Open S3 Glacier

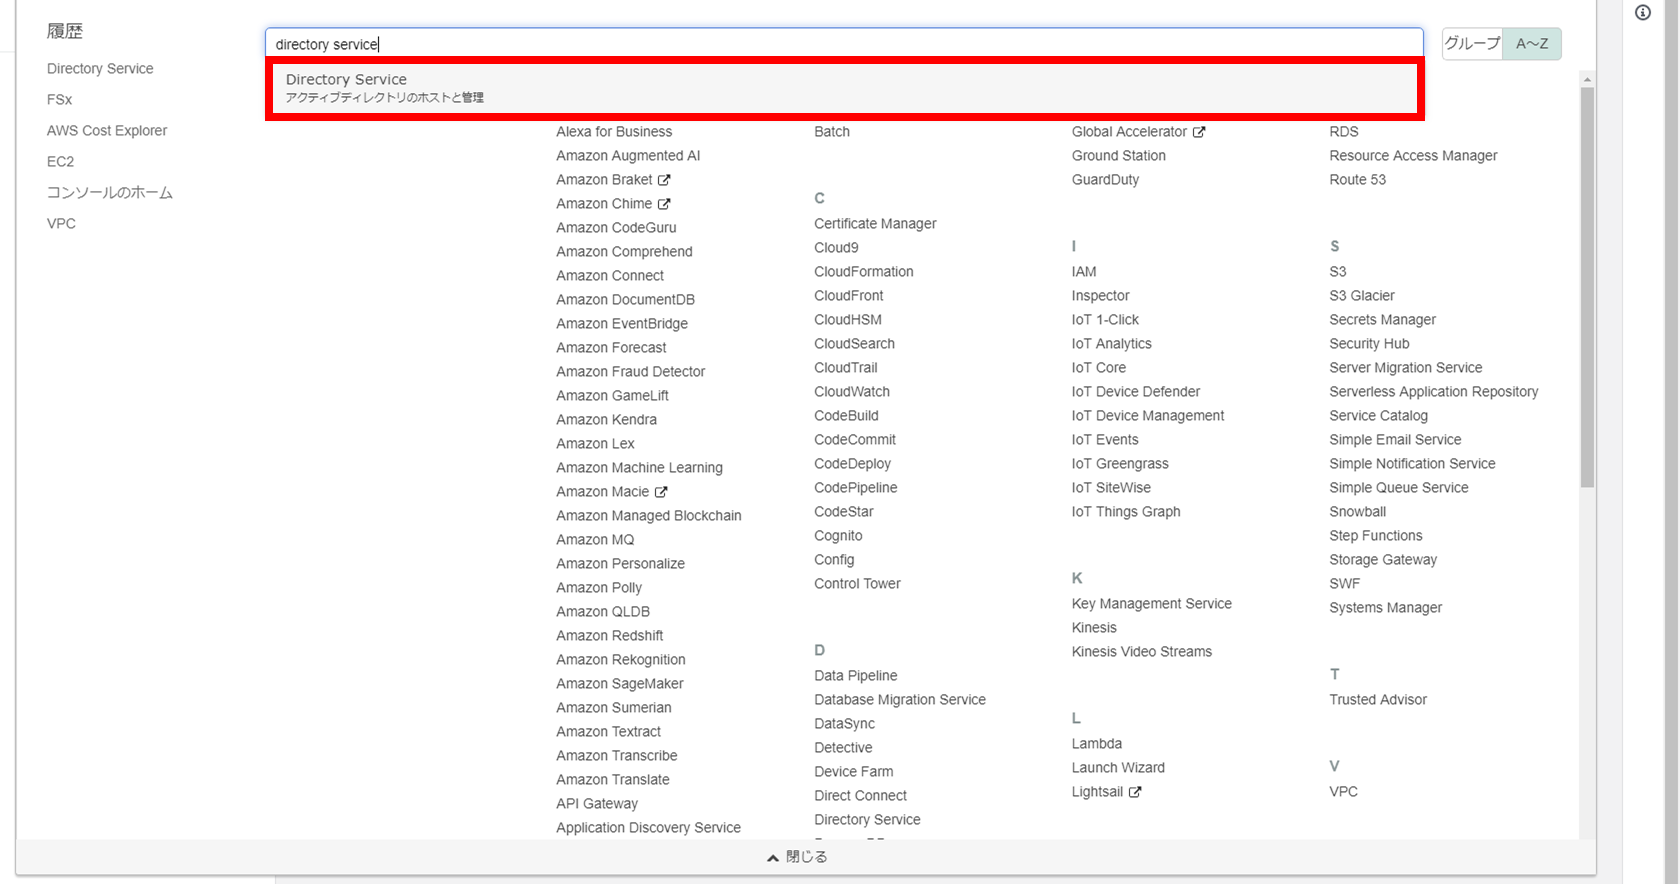(x=1362, y=296)
